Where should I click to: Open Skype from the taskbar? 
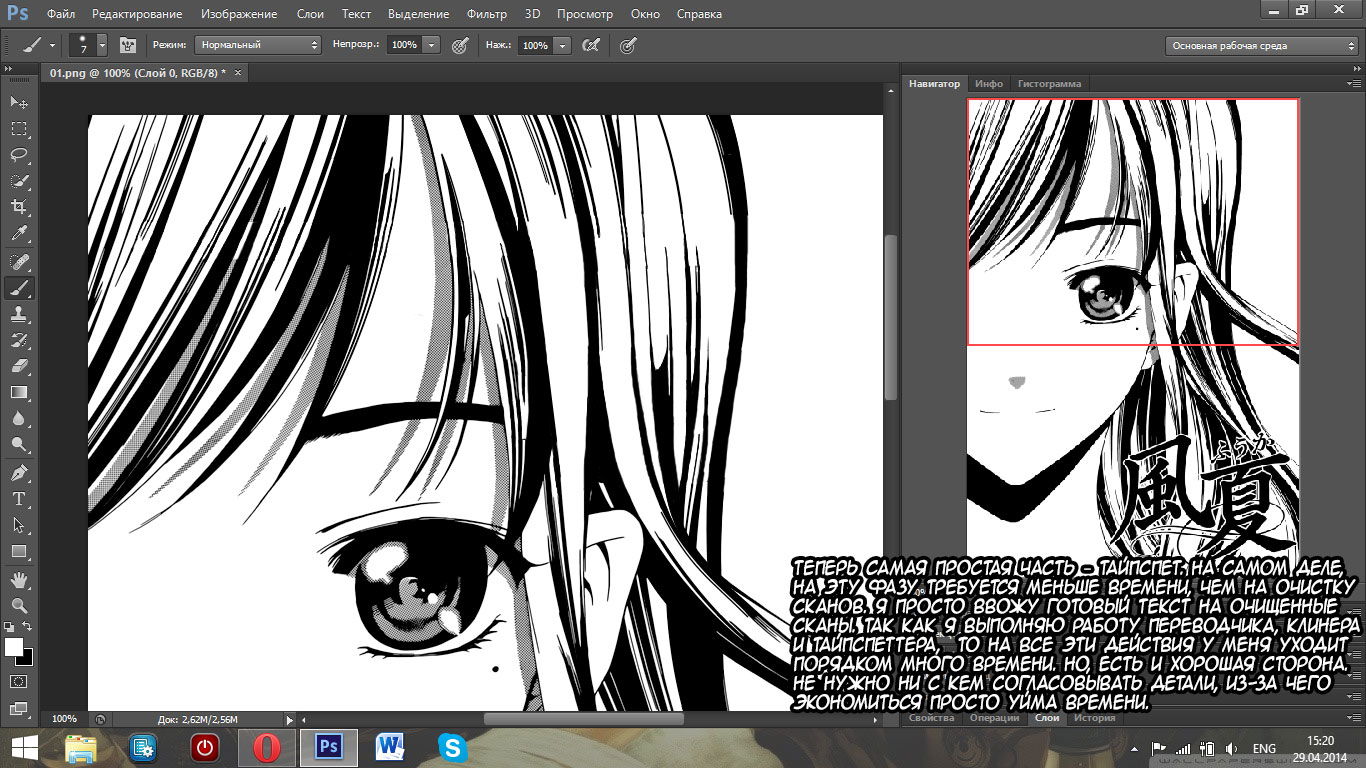pos(452,747)
